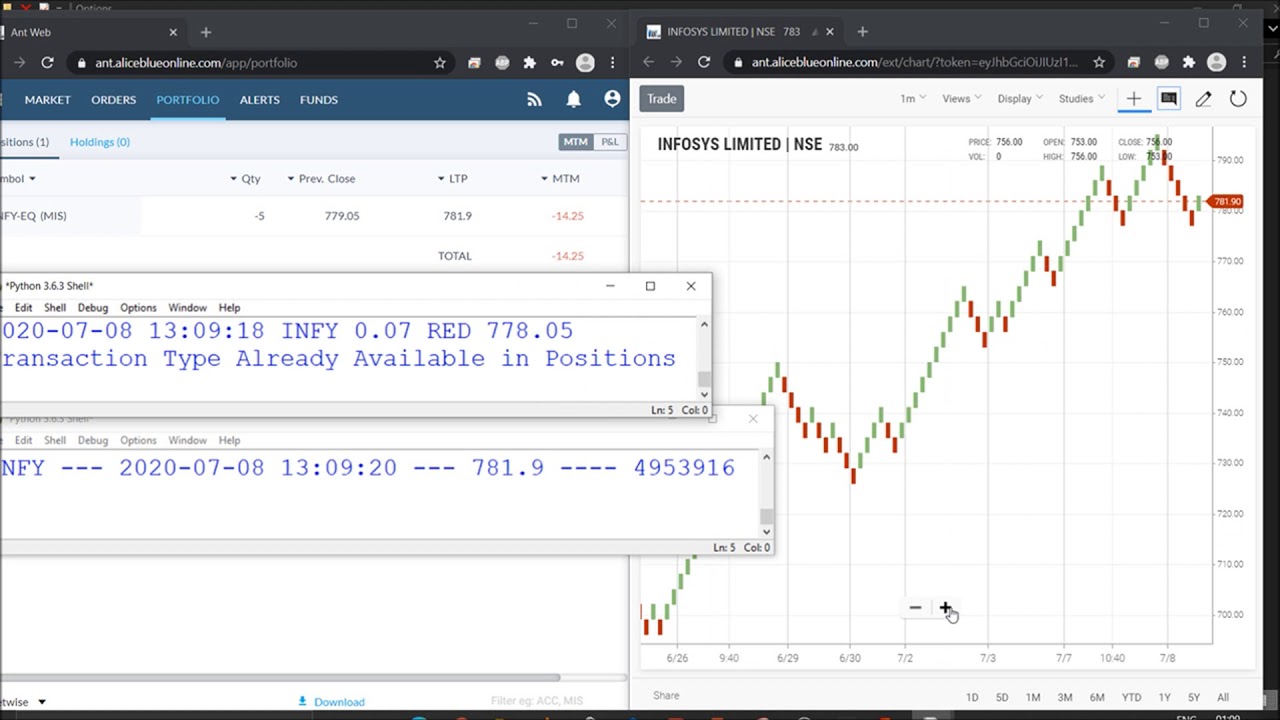
Task: Open the 1m interval dropdown
Action: (x=912, y=98)
